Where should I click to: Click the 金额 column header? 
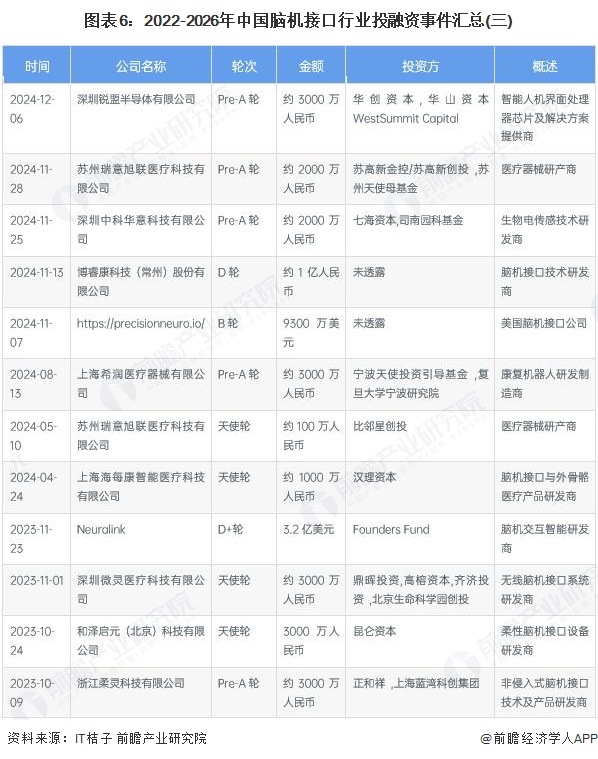(310, 66)
